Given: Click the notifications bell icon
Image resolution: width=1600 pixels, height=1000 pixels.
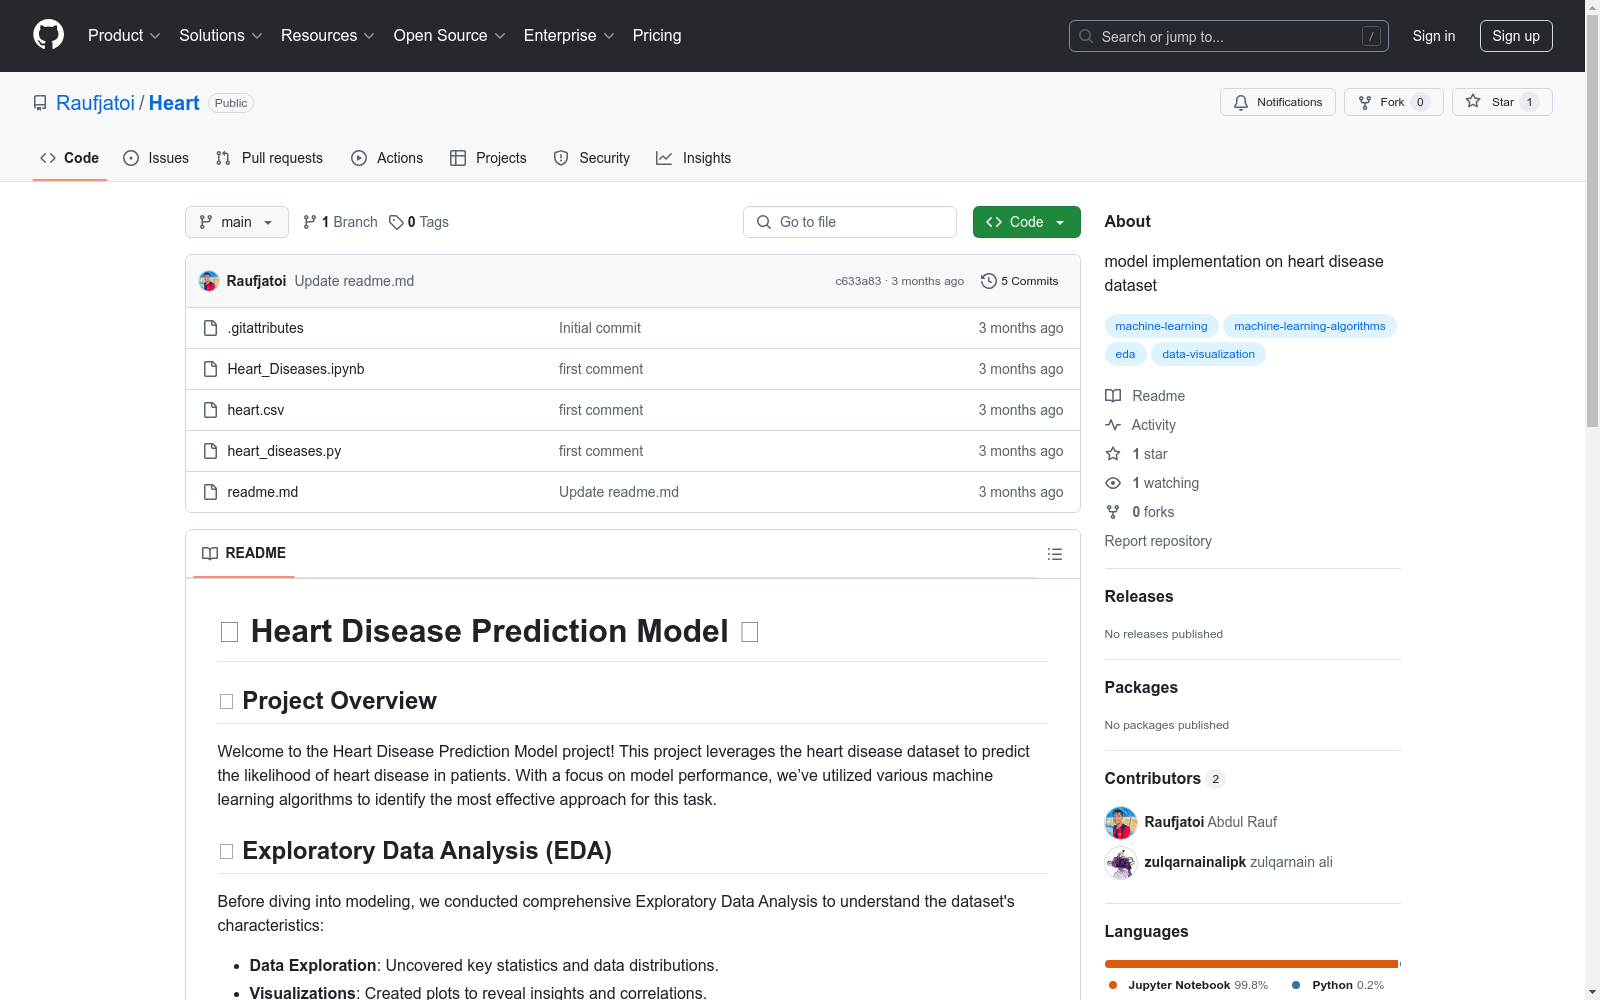Looking at the screenshot, I should tap(1241, 102).
